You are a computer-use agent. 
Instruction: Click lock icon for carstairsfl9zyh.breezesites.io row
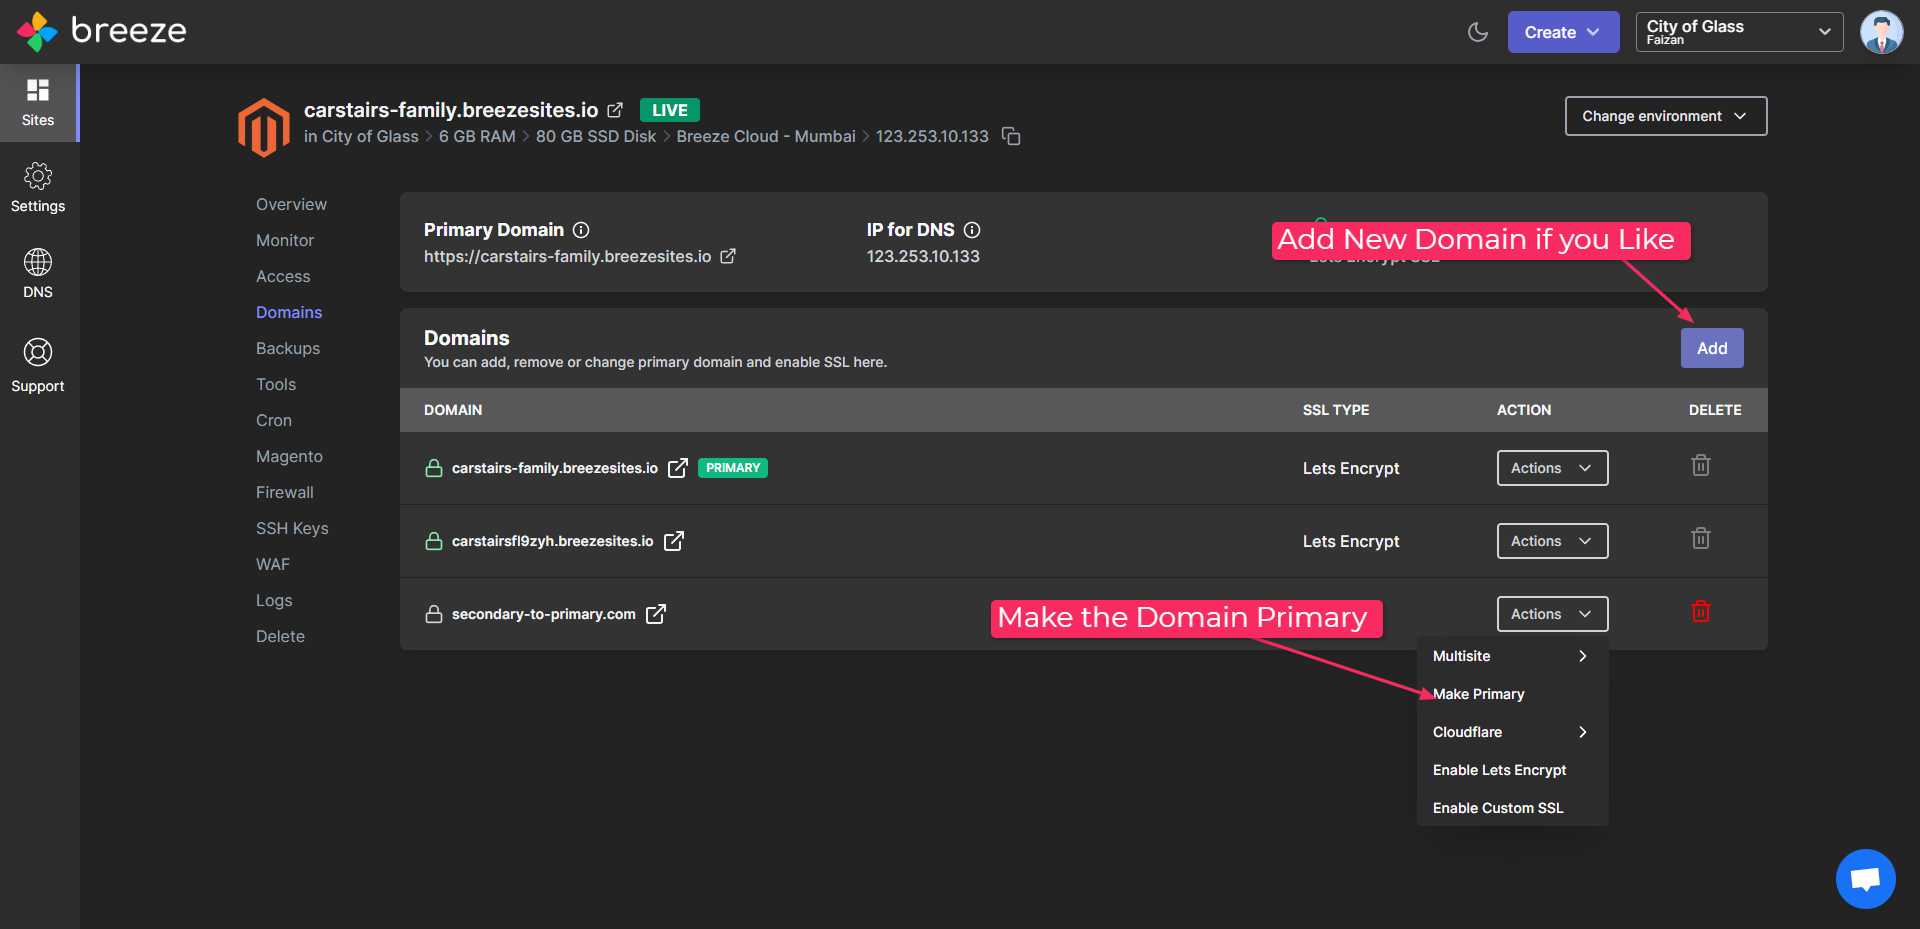tap(434, 541)
